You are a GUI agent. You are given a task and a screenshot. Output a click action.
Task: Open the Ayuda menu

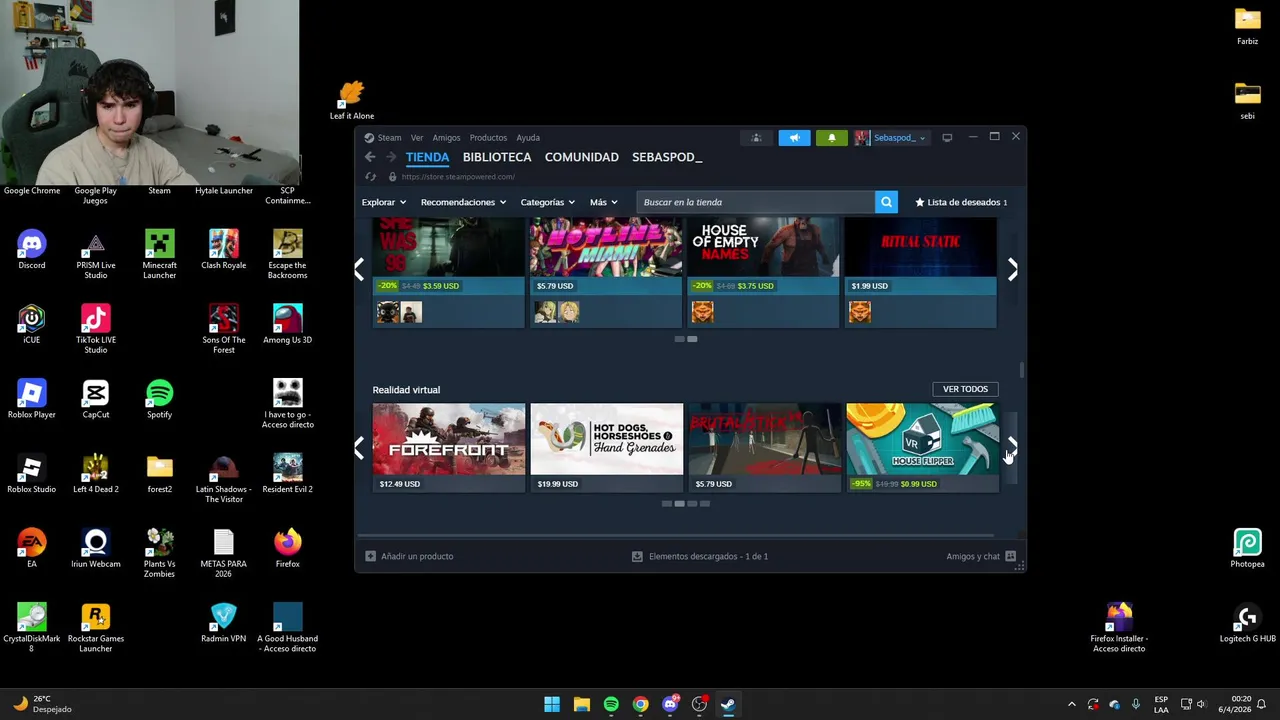[528, 138]
